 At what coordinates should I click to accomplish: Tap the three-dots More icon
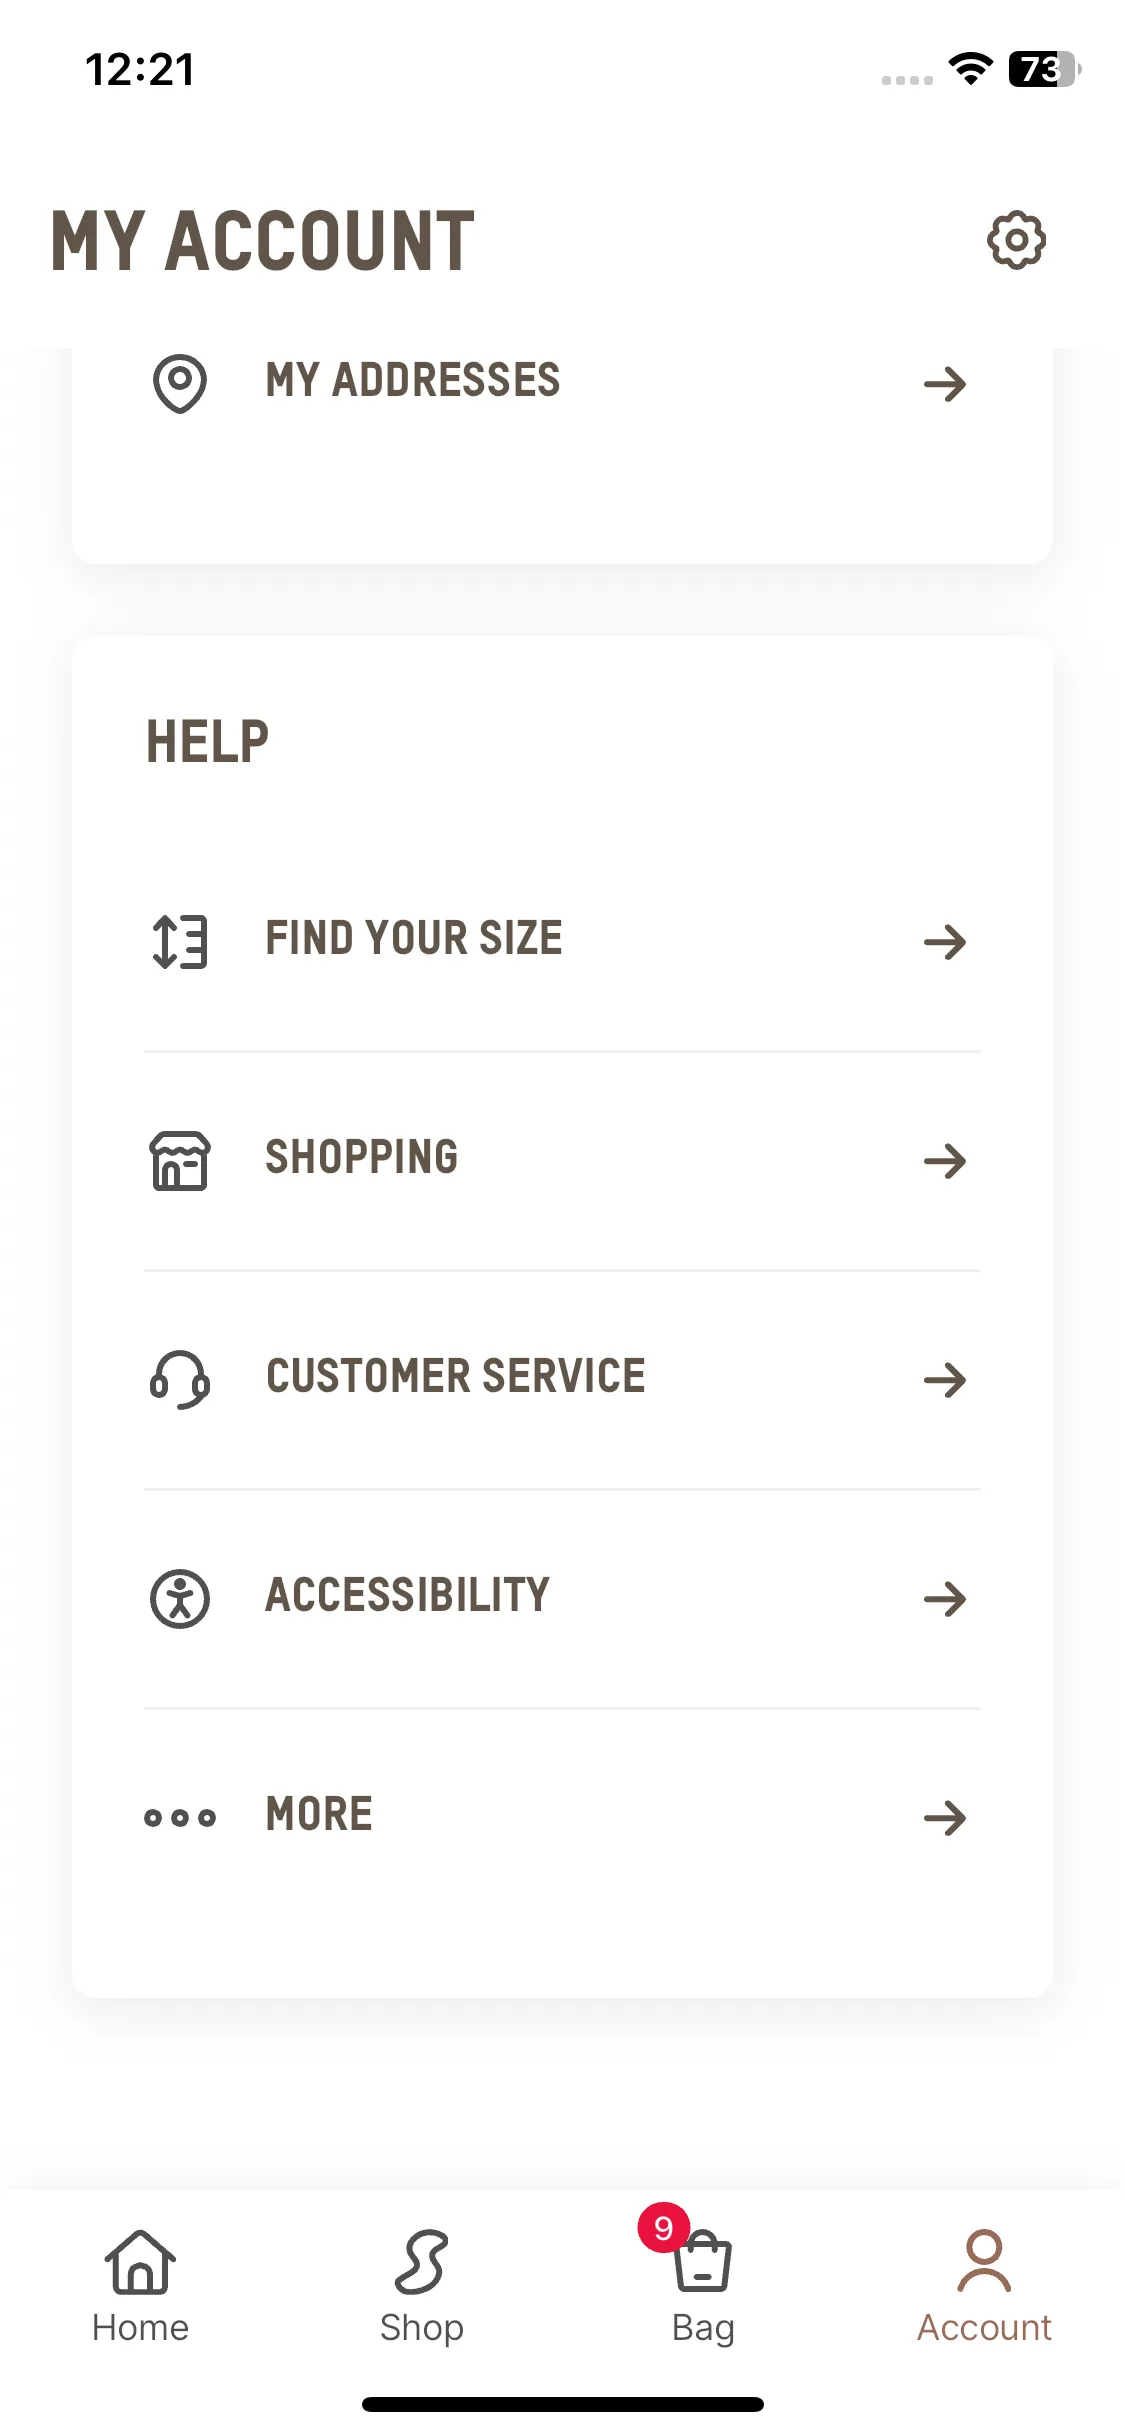point(180,1818)
